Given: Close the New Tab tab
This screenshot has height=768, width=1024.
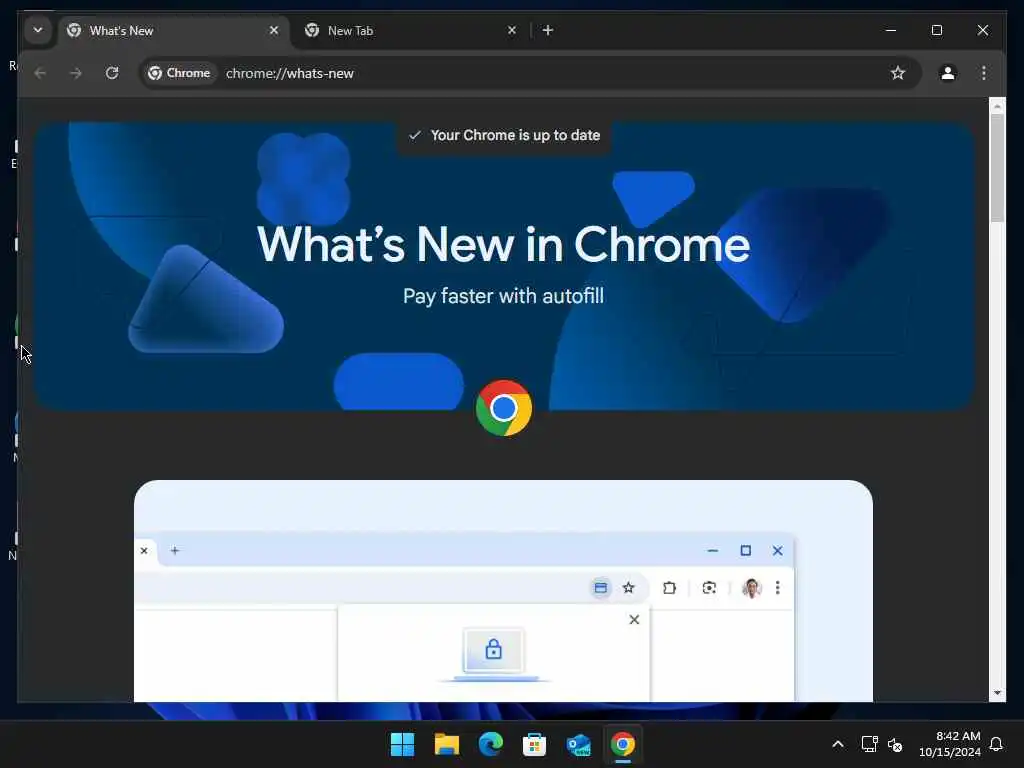Looking at the screenshot, I should [x=512, y=30].
